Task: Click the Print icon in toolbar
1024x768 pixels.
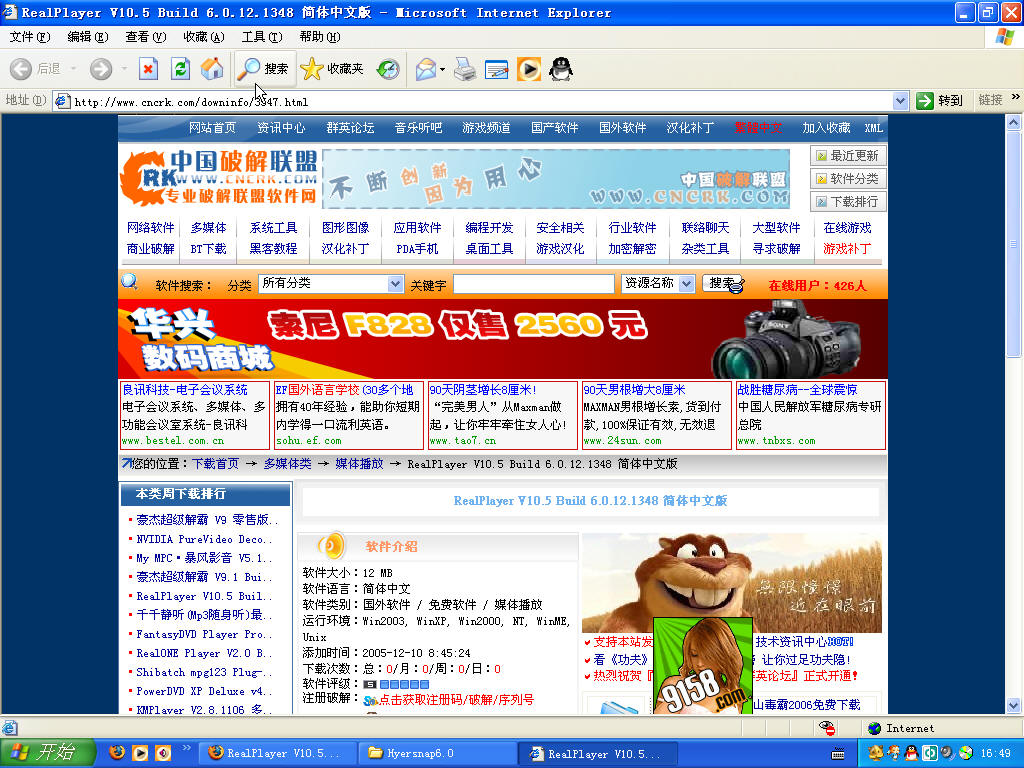Action: pyautogui.click(x=464, y=69)
